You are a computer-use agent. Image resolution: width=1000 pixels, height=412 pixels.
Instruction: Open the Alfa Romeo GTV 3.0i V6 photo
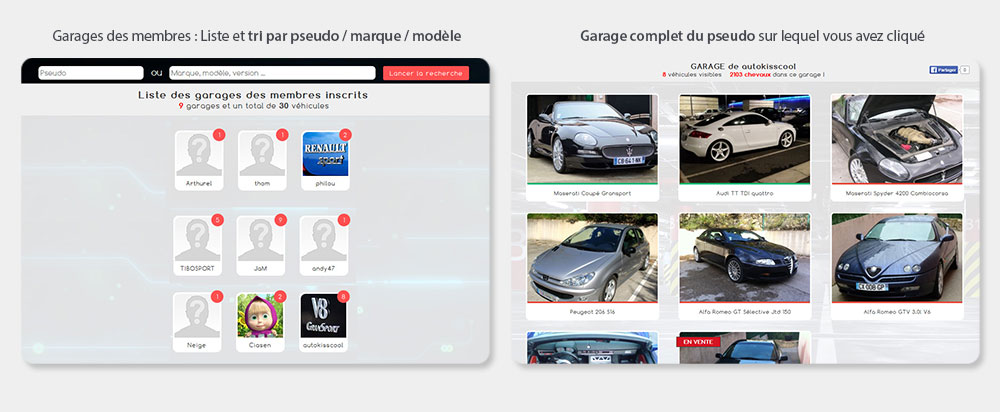[x=897, y=258]
